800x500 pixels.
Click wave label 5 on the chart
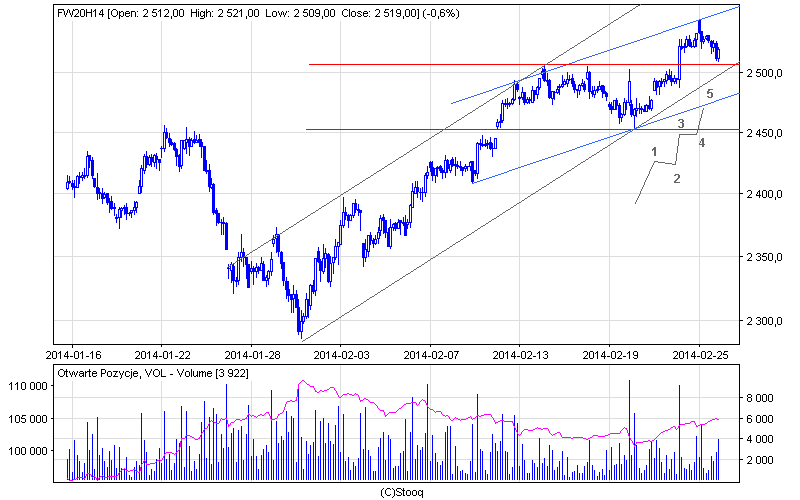[709, 94]
